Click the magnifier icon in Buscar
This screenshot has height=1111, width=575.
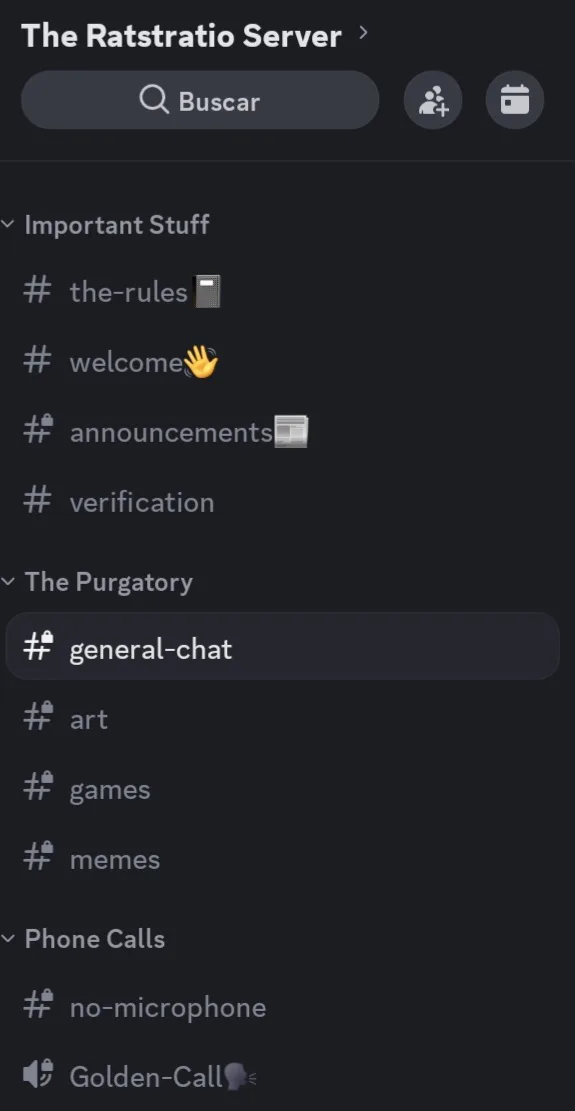(x=154, y=100)
